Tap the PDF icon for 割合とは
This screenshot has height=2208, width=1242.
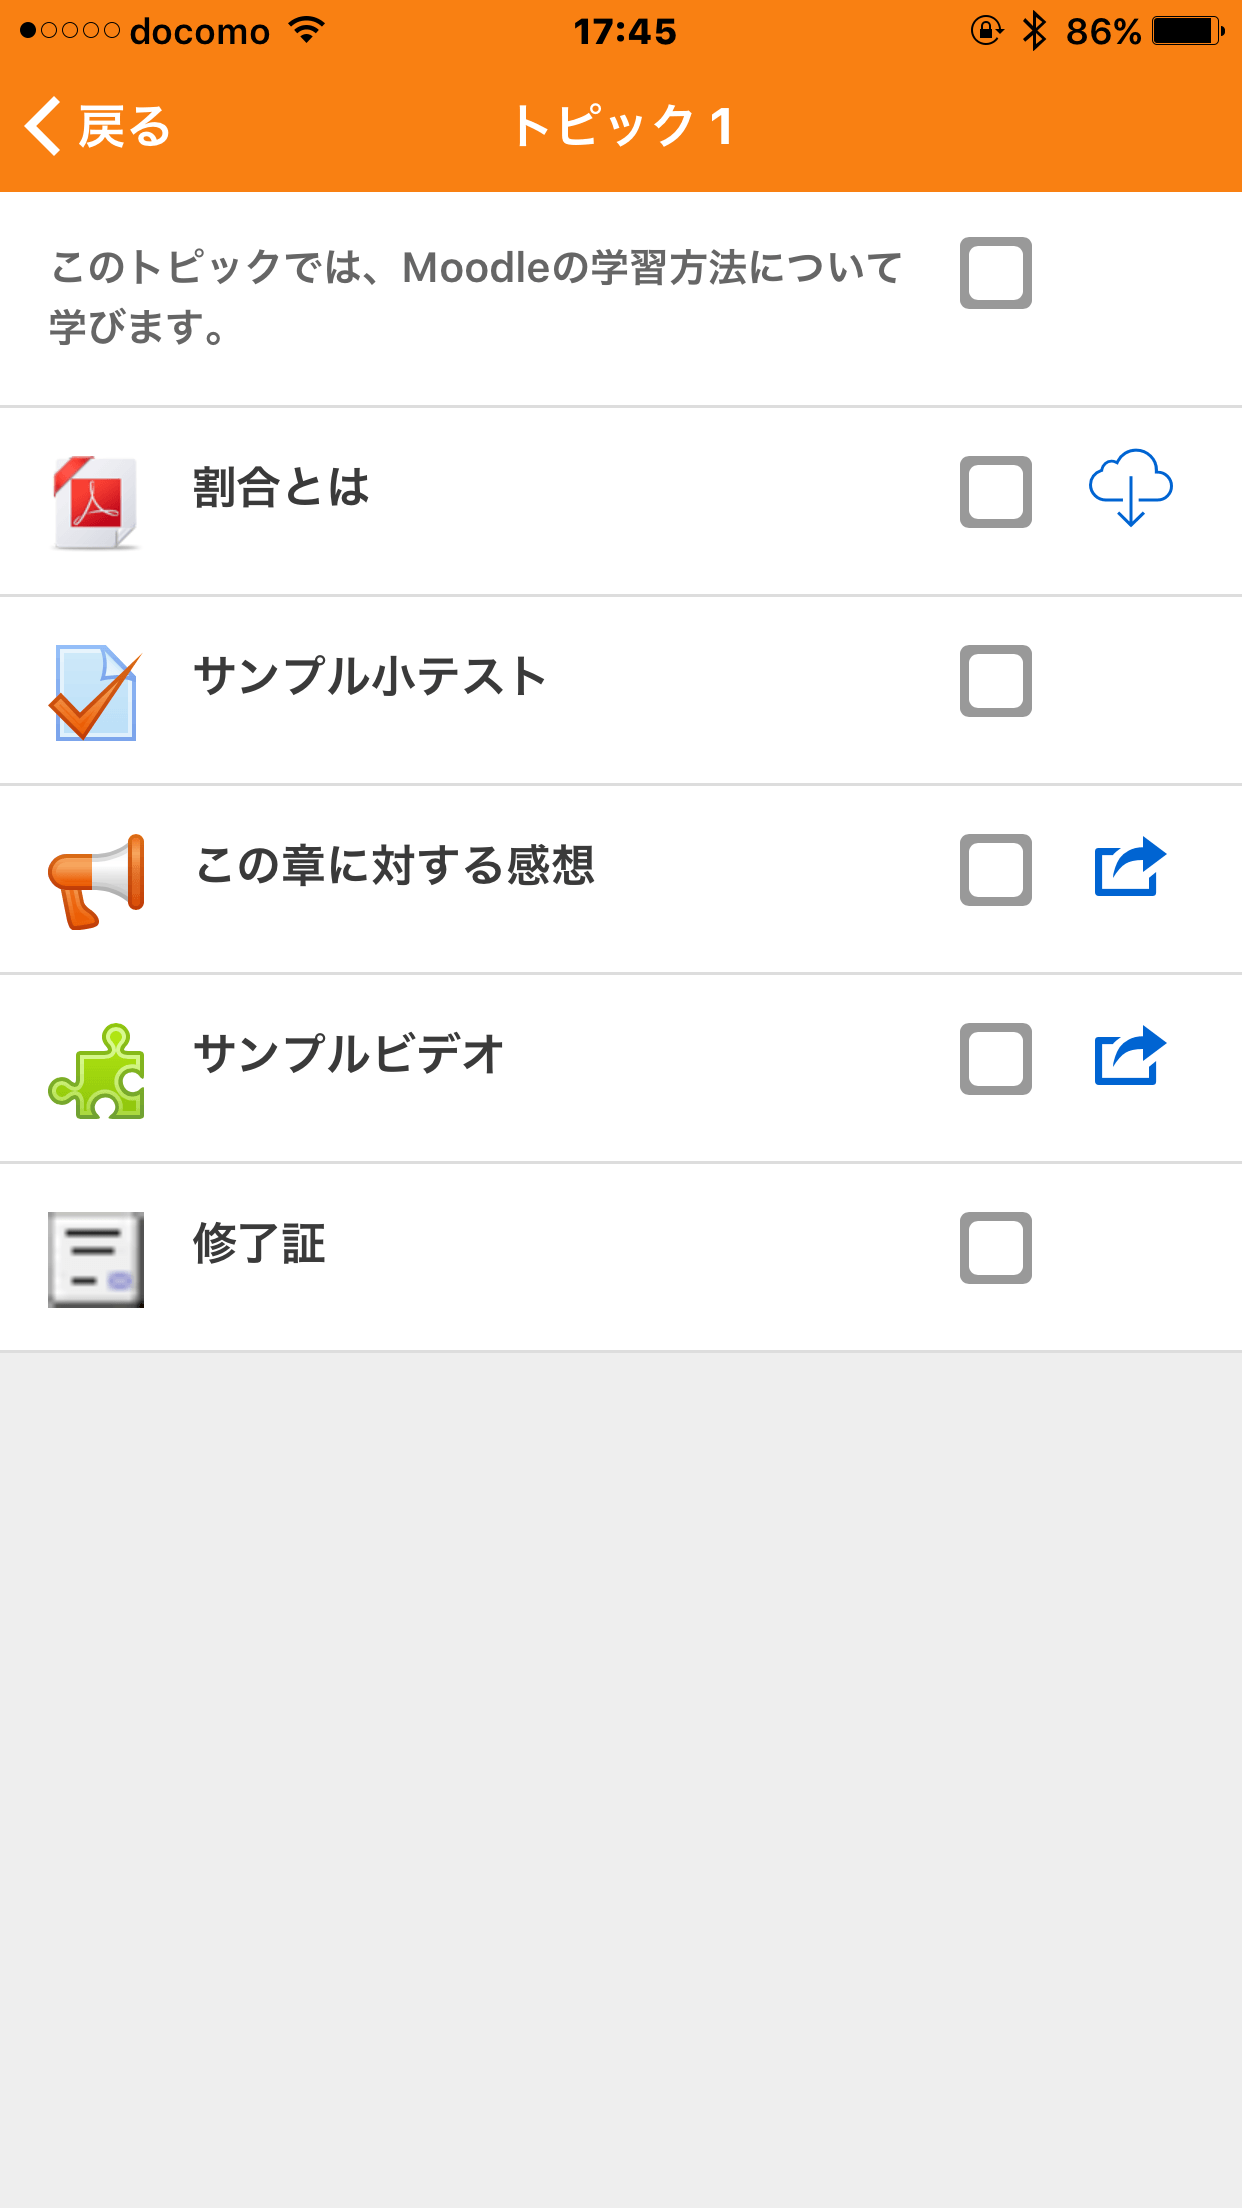point(96,502)
